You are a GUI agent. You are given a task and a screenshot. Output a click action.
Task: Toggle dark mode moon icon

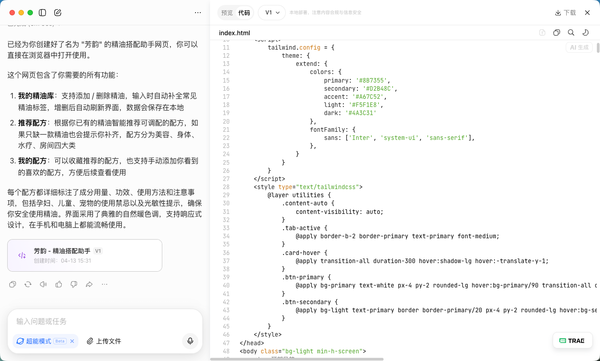tap(585, 33)
